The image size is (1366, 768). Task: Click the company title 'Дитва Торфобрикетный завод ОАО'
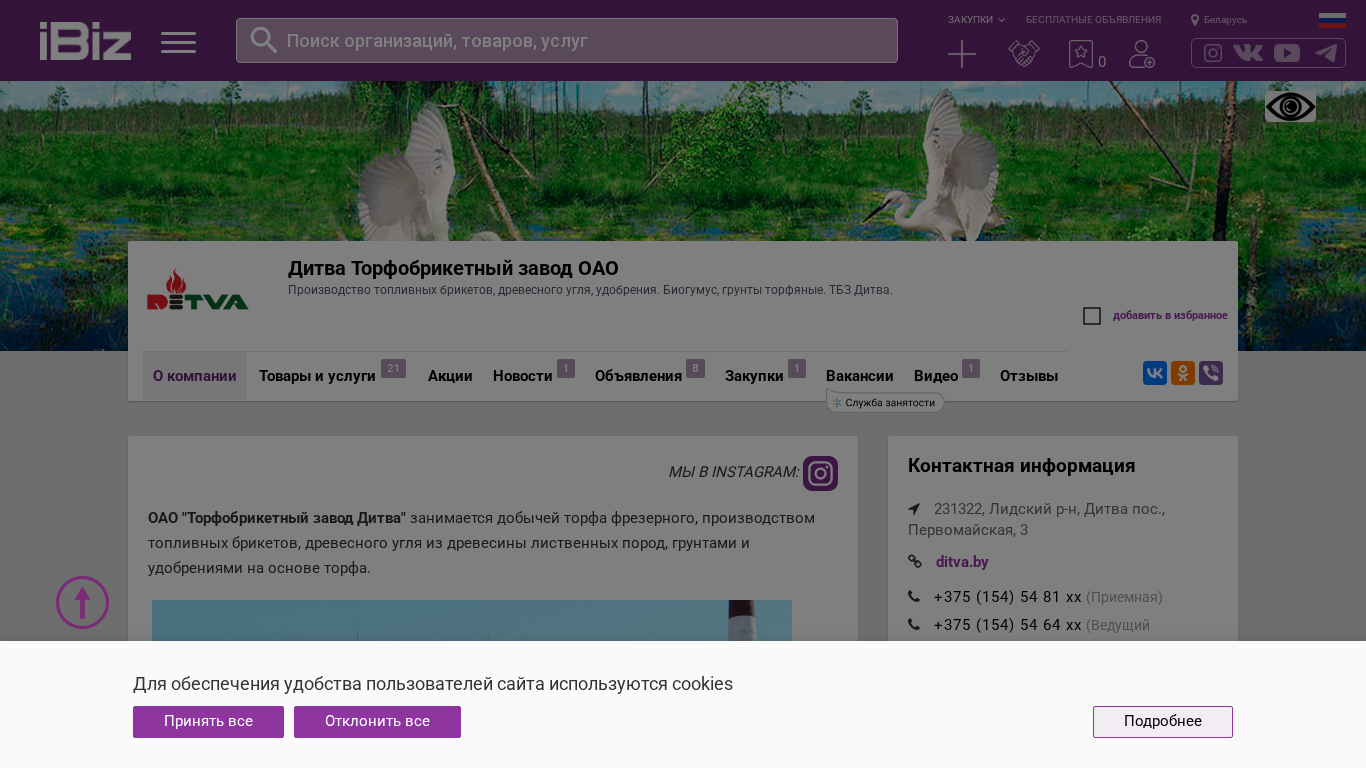453,268
